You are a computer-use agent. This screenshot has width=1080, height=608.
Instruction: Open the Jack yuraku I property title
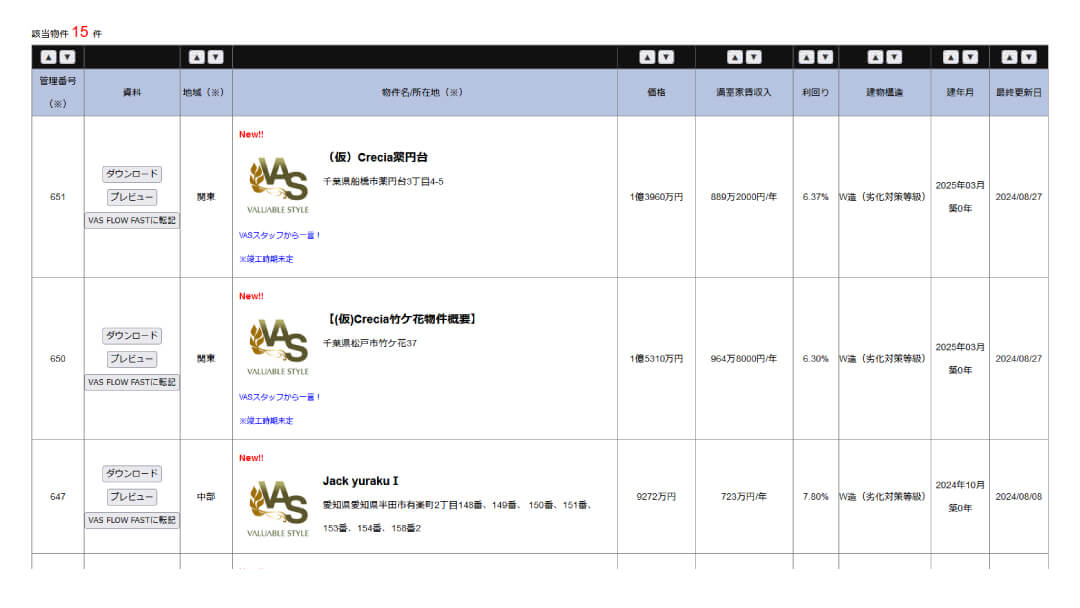[x=361, y=481]
